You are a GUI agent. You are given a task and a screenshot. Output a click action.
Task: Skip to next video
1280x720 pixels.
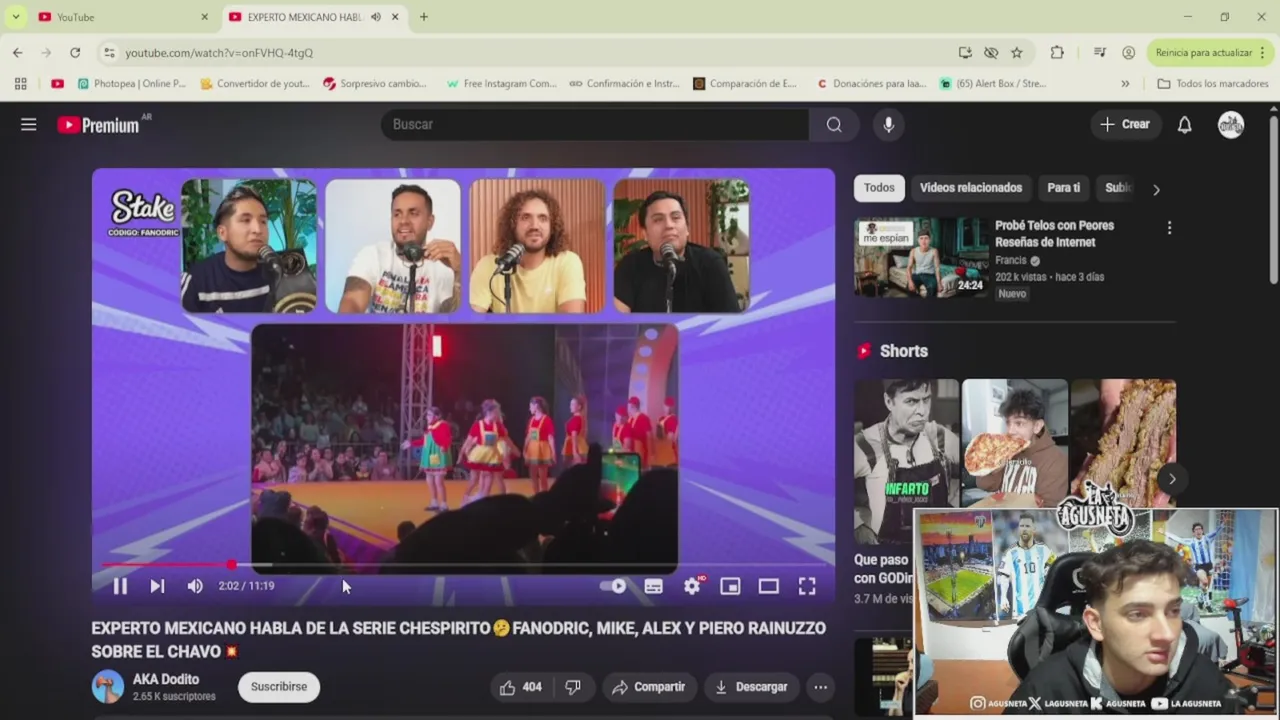coord(157,586)
